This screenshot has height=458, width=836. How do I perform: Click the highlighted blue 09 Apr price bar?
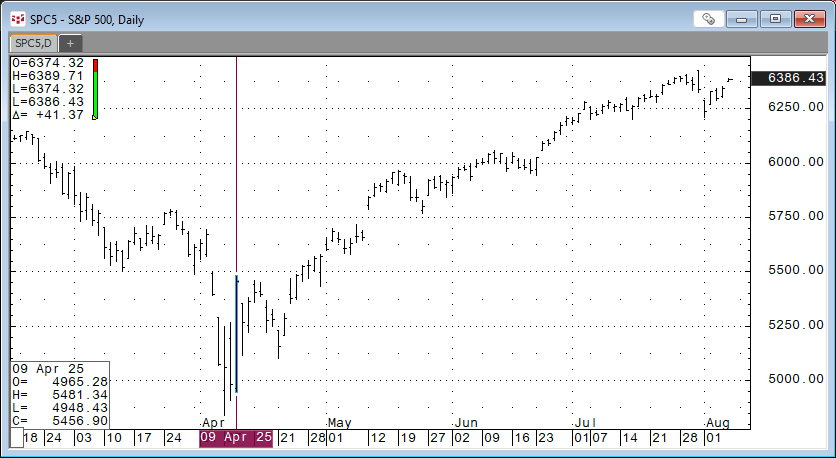coord(236,334)
